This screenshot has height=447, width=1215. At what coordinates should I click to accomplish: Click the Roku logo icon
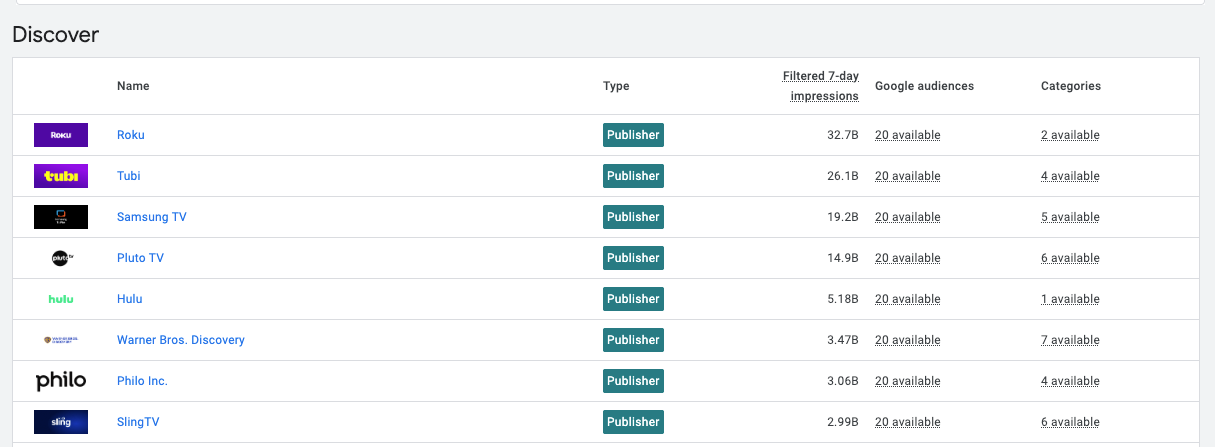tap(61, 135)
